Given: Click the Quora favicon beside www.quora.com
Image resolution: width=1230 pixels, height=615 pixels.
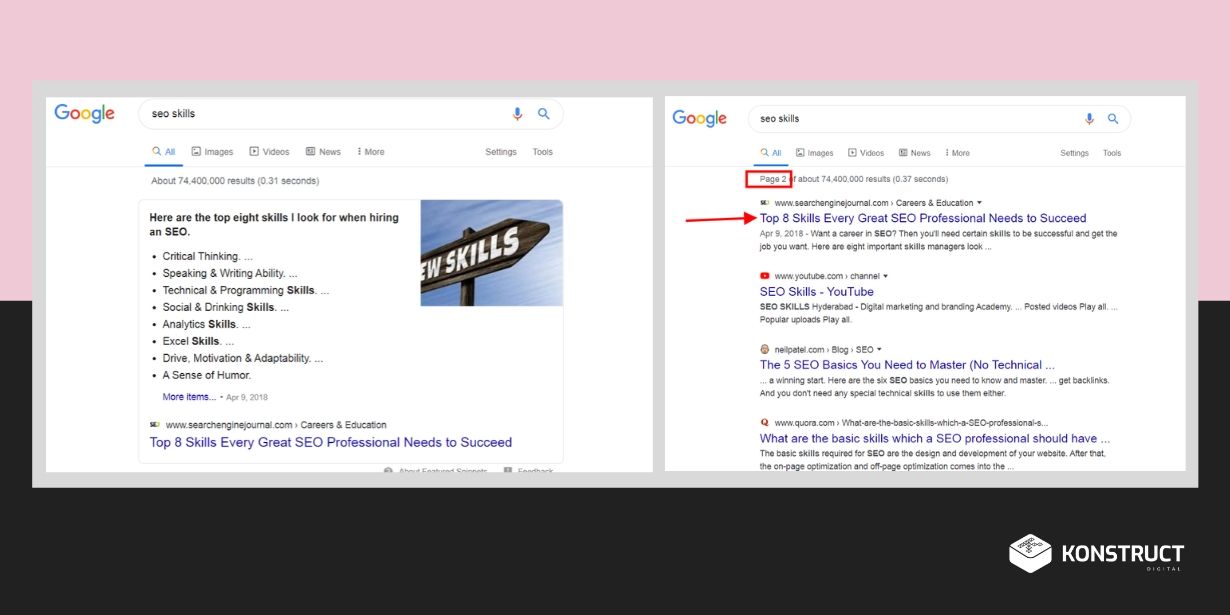Looking at the screenshot, I should [764, 423].
